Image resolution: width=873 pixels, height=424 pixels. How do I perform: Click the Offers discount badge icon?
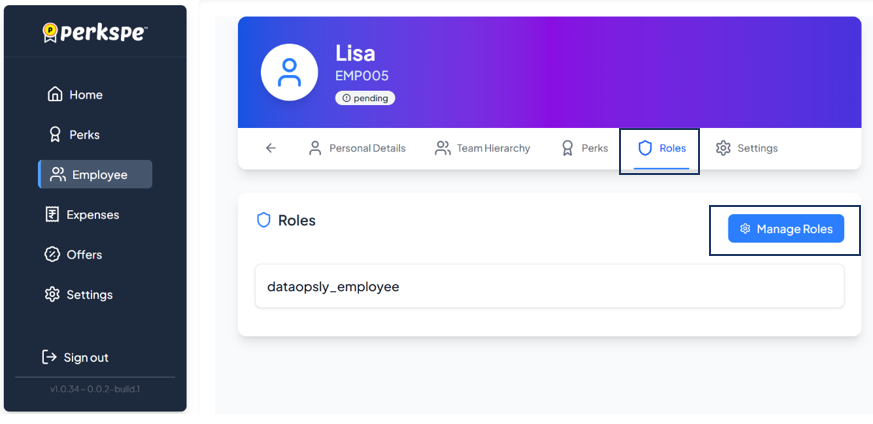point(53,255)
